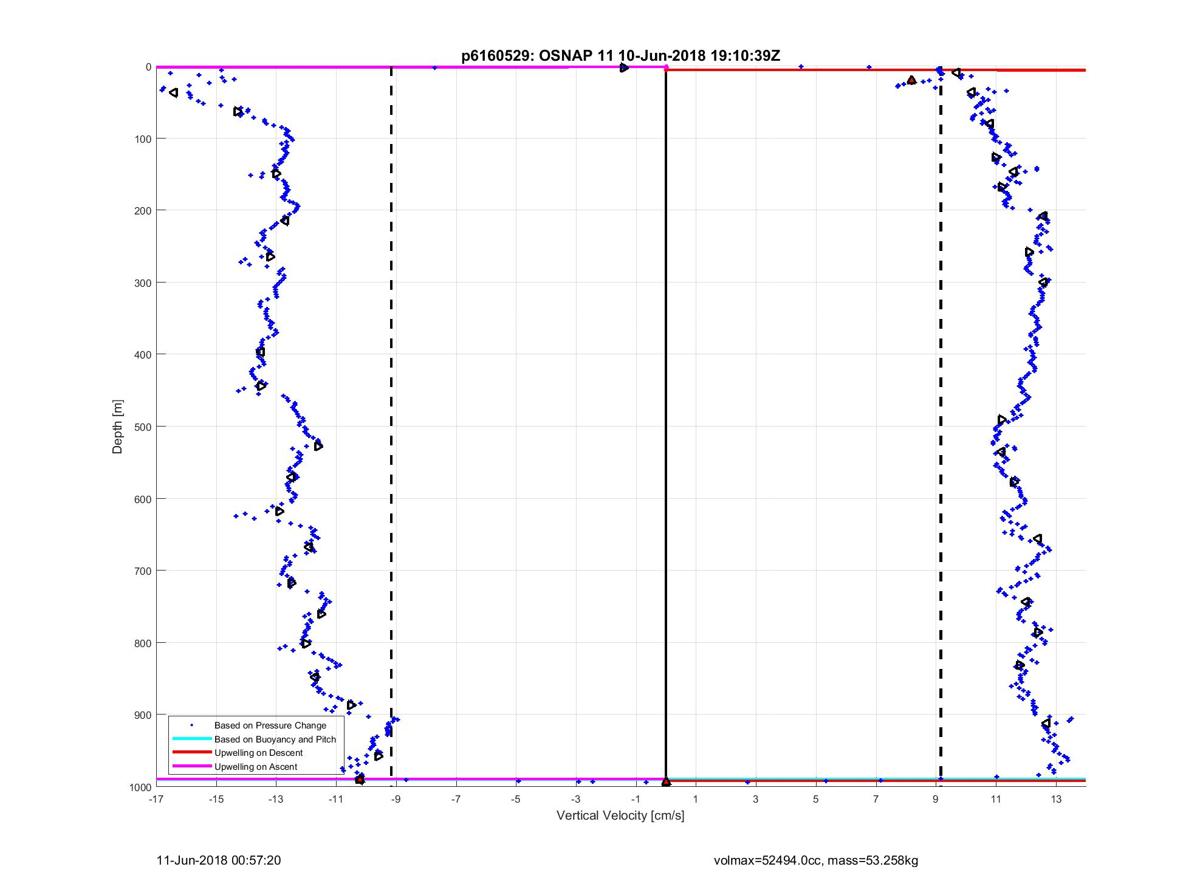Click the x-axis tick label '-3'

(575, 799)
